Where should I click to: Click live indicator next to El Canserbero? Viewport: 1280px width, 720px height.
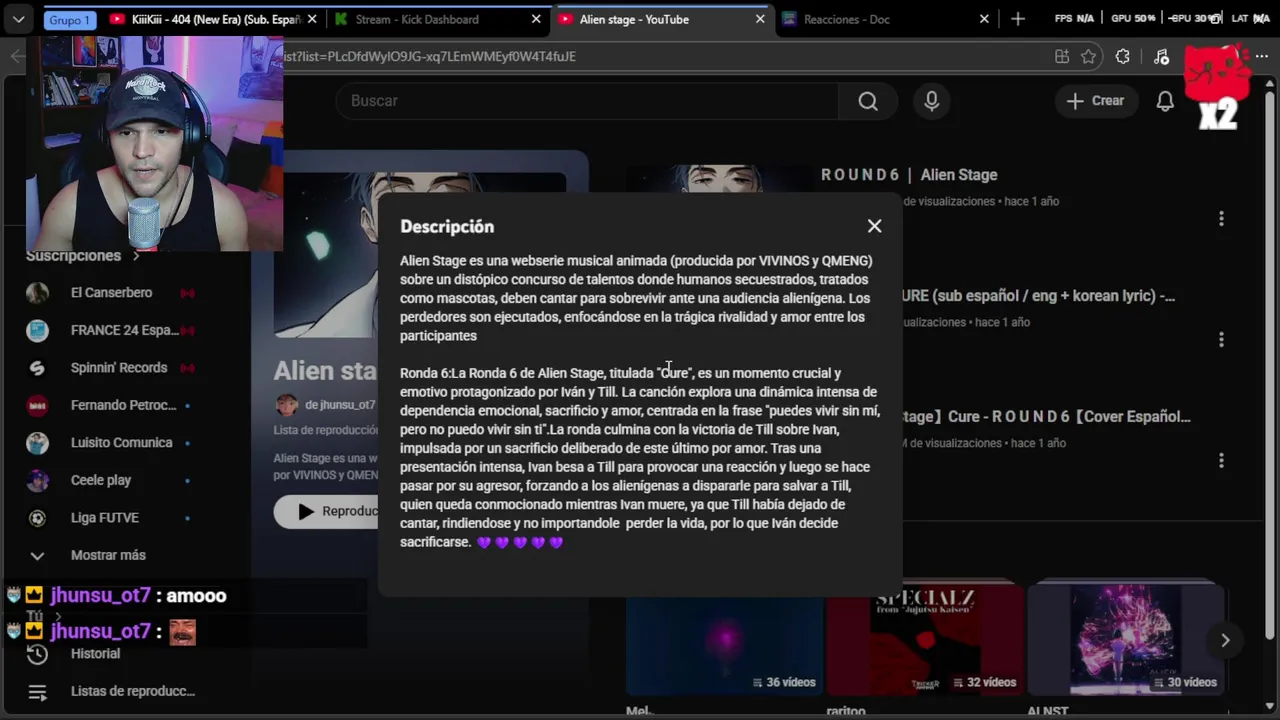[x=187, y=293]
